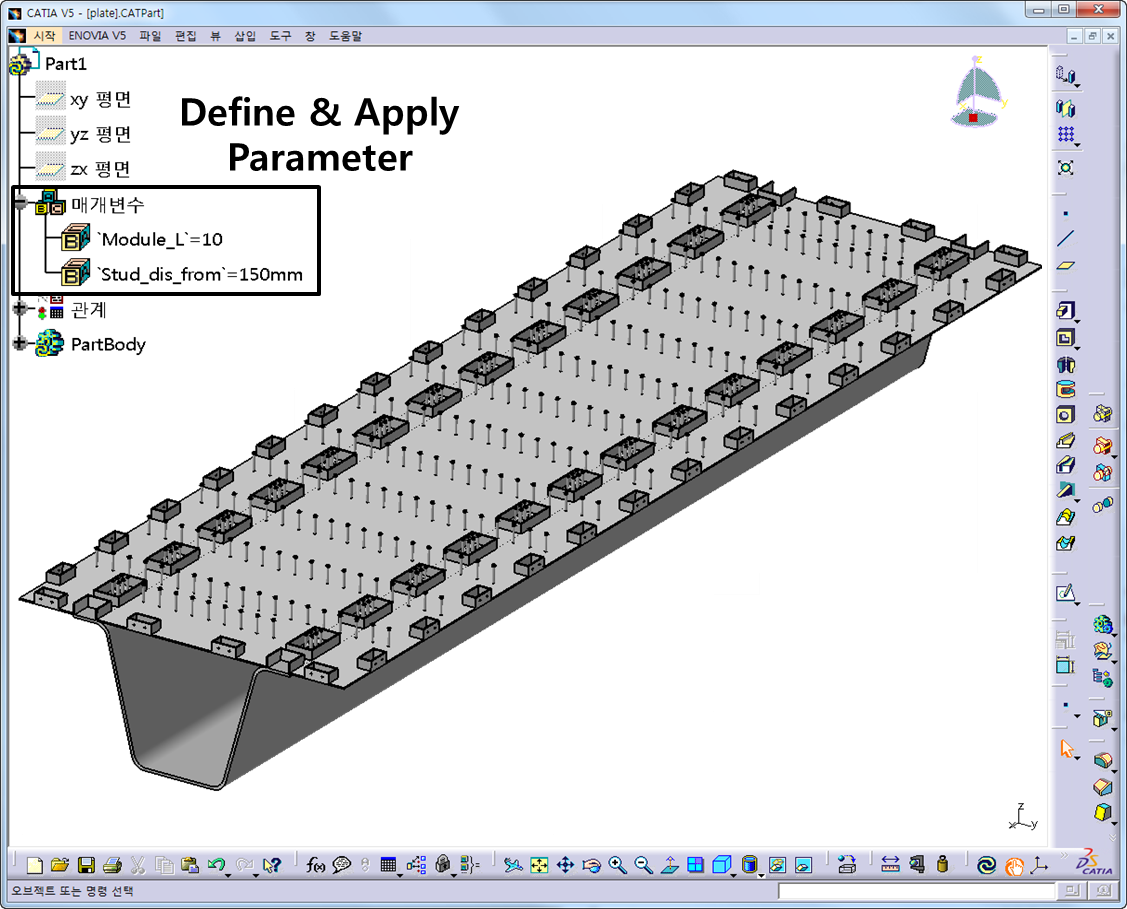Screen dimensions: 1127x909
Task: Select the yz 평면 plane in tree
Action: 101,134
